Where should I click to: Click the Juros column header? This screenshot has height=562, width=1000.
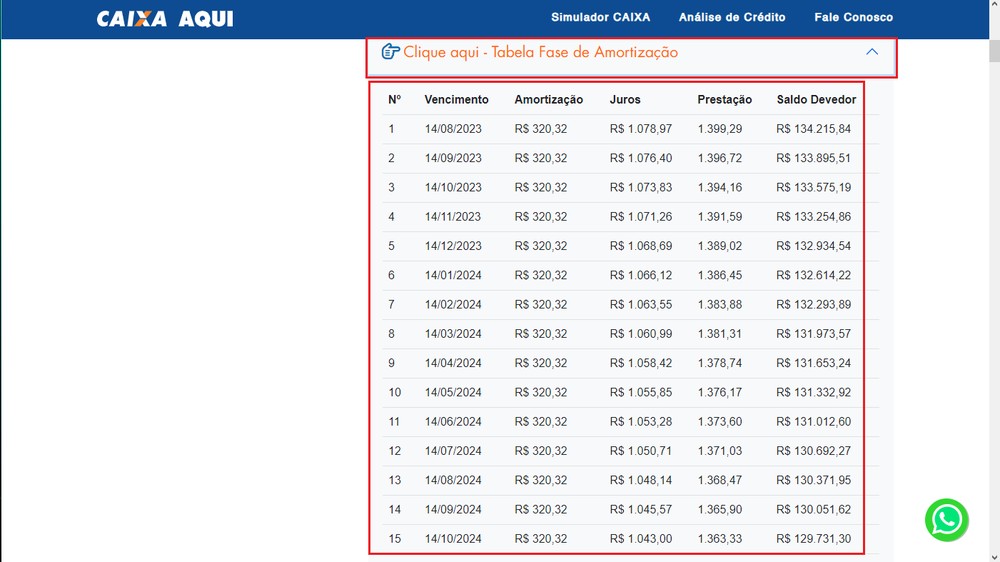pos(624,100)
